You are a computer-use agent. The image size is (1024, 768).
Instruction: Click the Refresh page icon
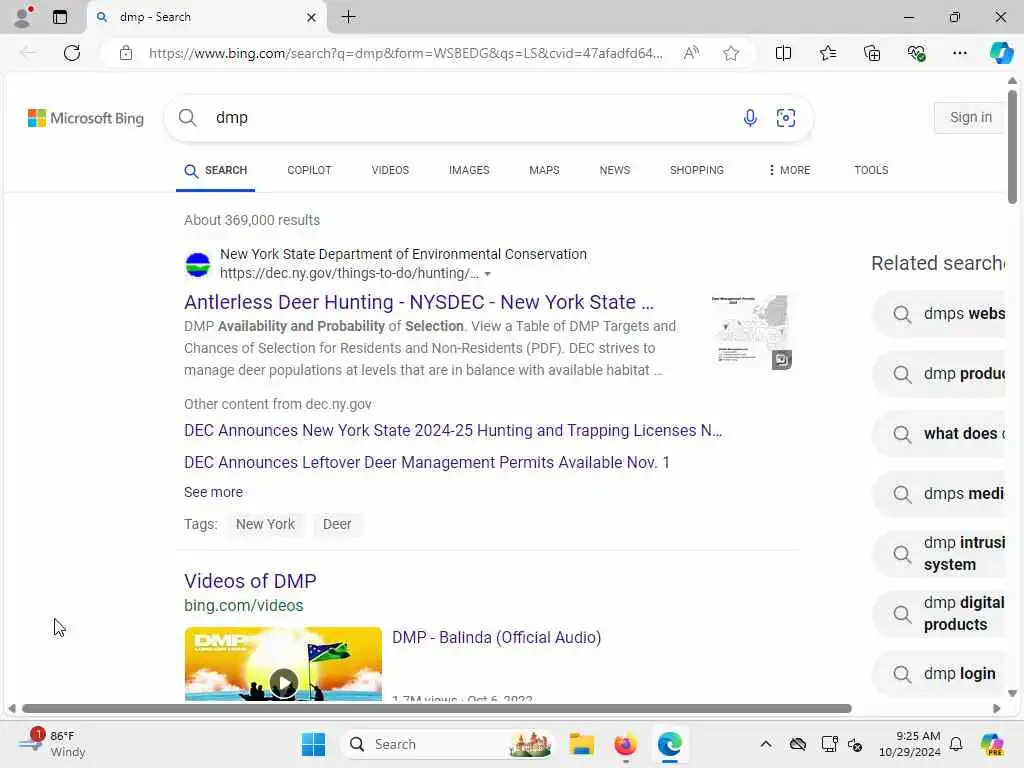click(x=72, y=53)
